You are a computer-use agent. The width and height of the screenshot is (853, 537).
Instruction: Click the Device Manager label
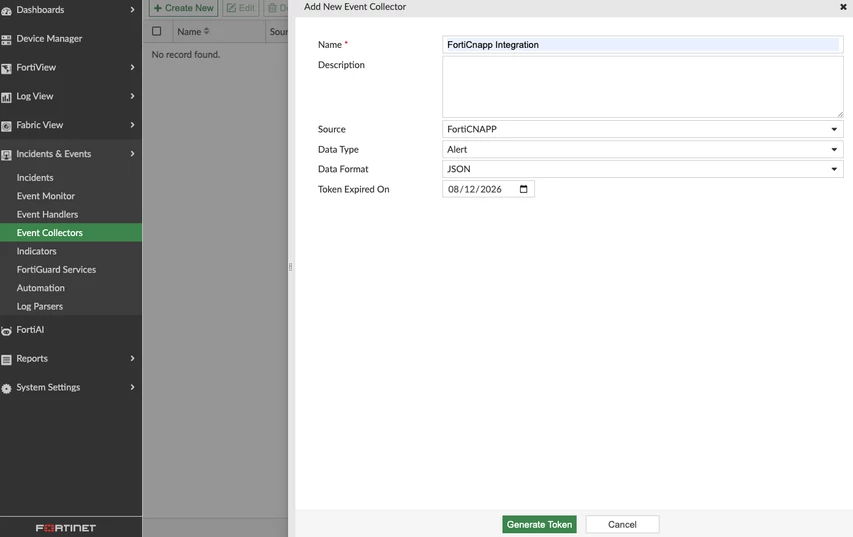[49, 39]
